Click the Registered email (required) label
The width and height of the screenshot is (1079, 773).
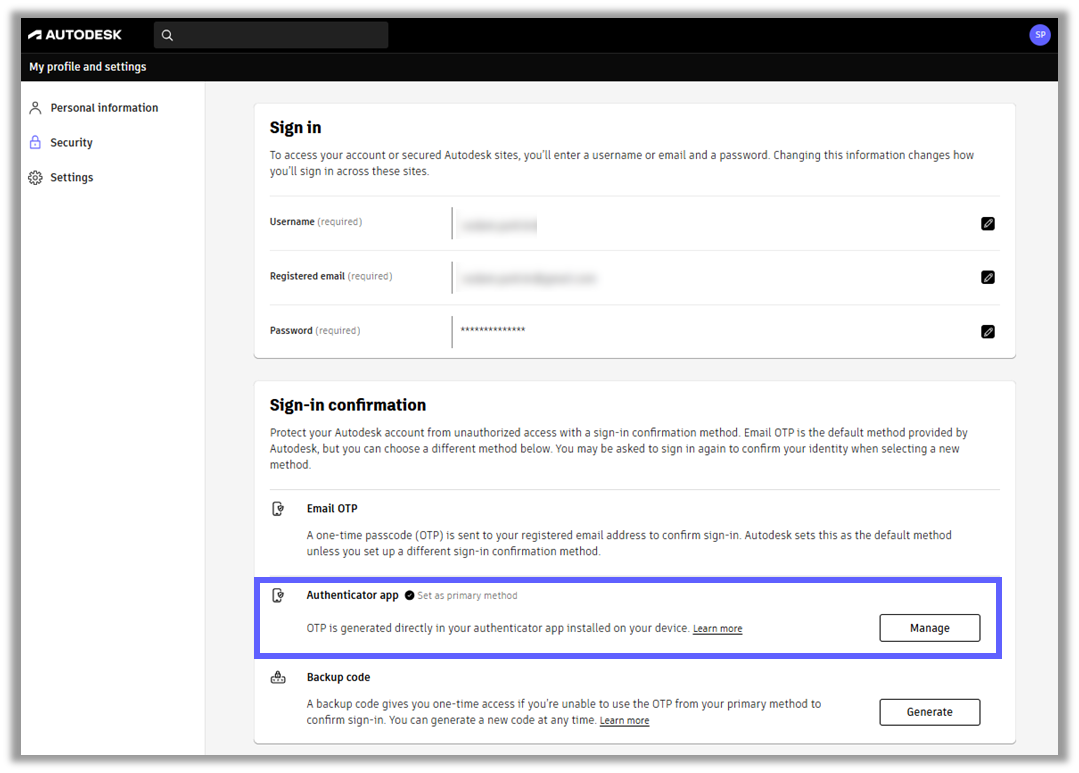click(331, 276)
